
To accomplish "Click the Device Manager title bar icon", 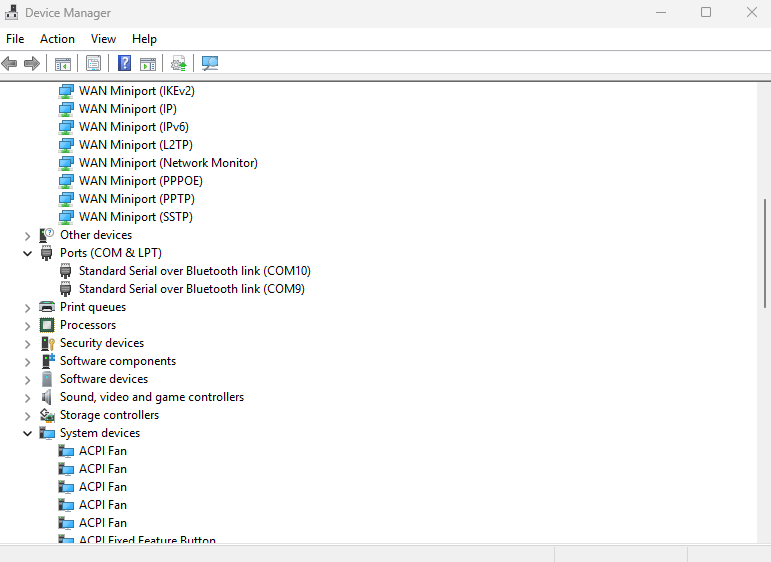I will click(12, 12).
